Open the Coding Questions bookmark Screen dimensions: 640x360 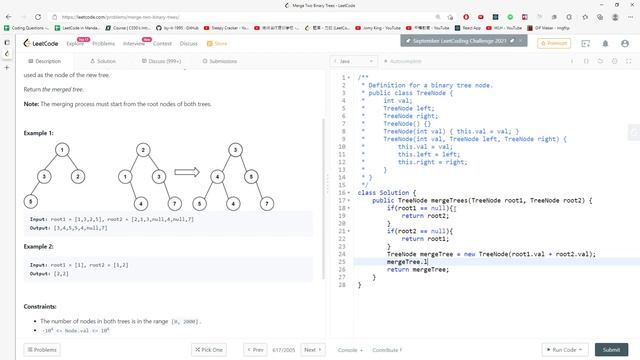tap(26, 28)
